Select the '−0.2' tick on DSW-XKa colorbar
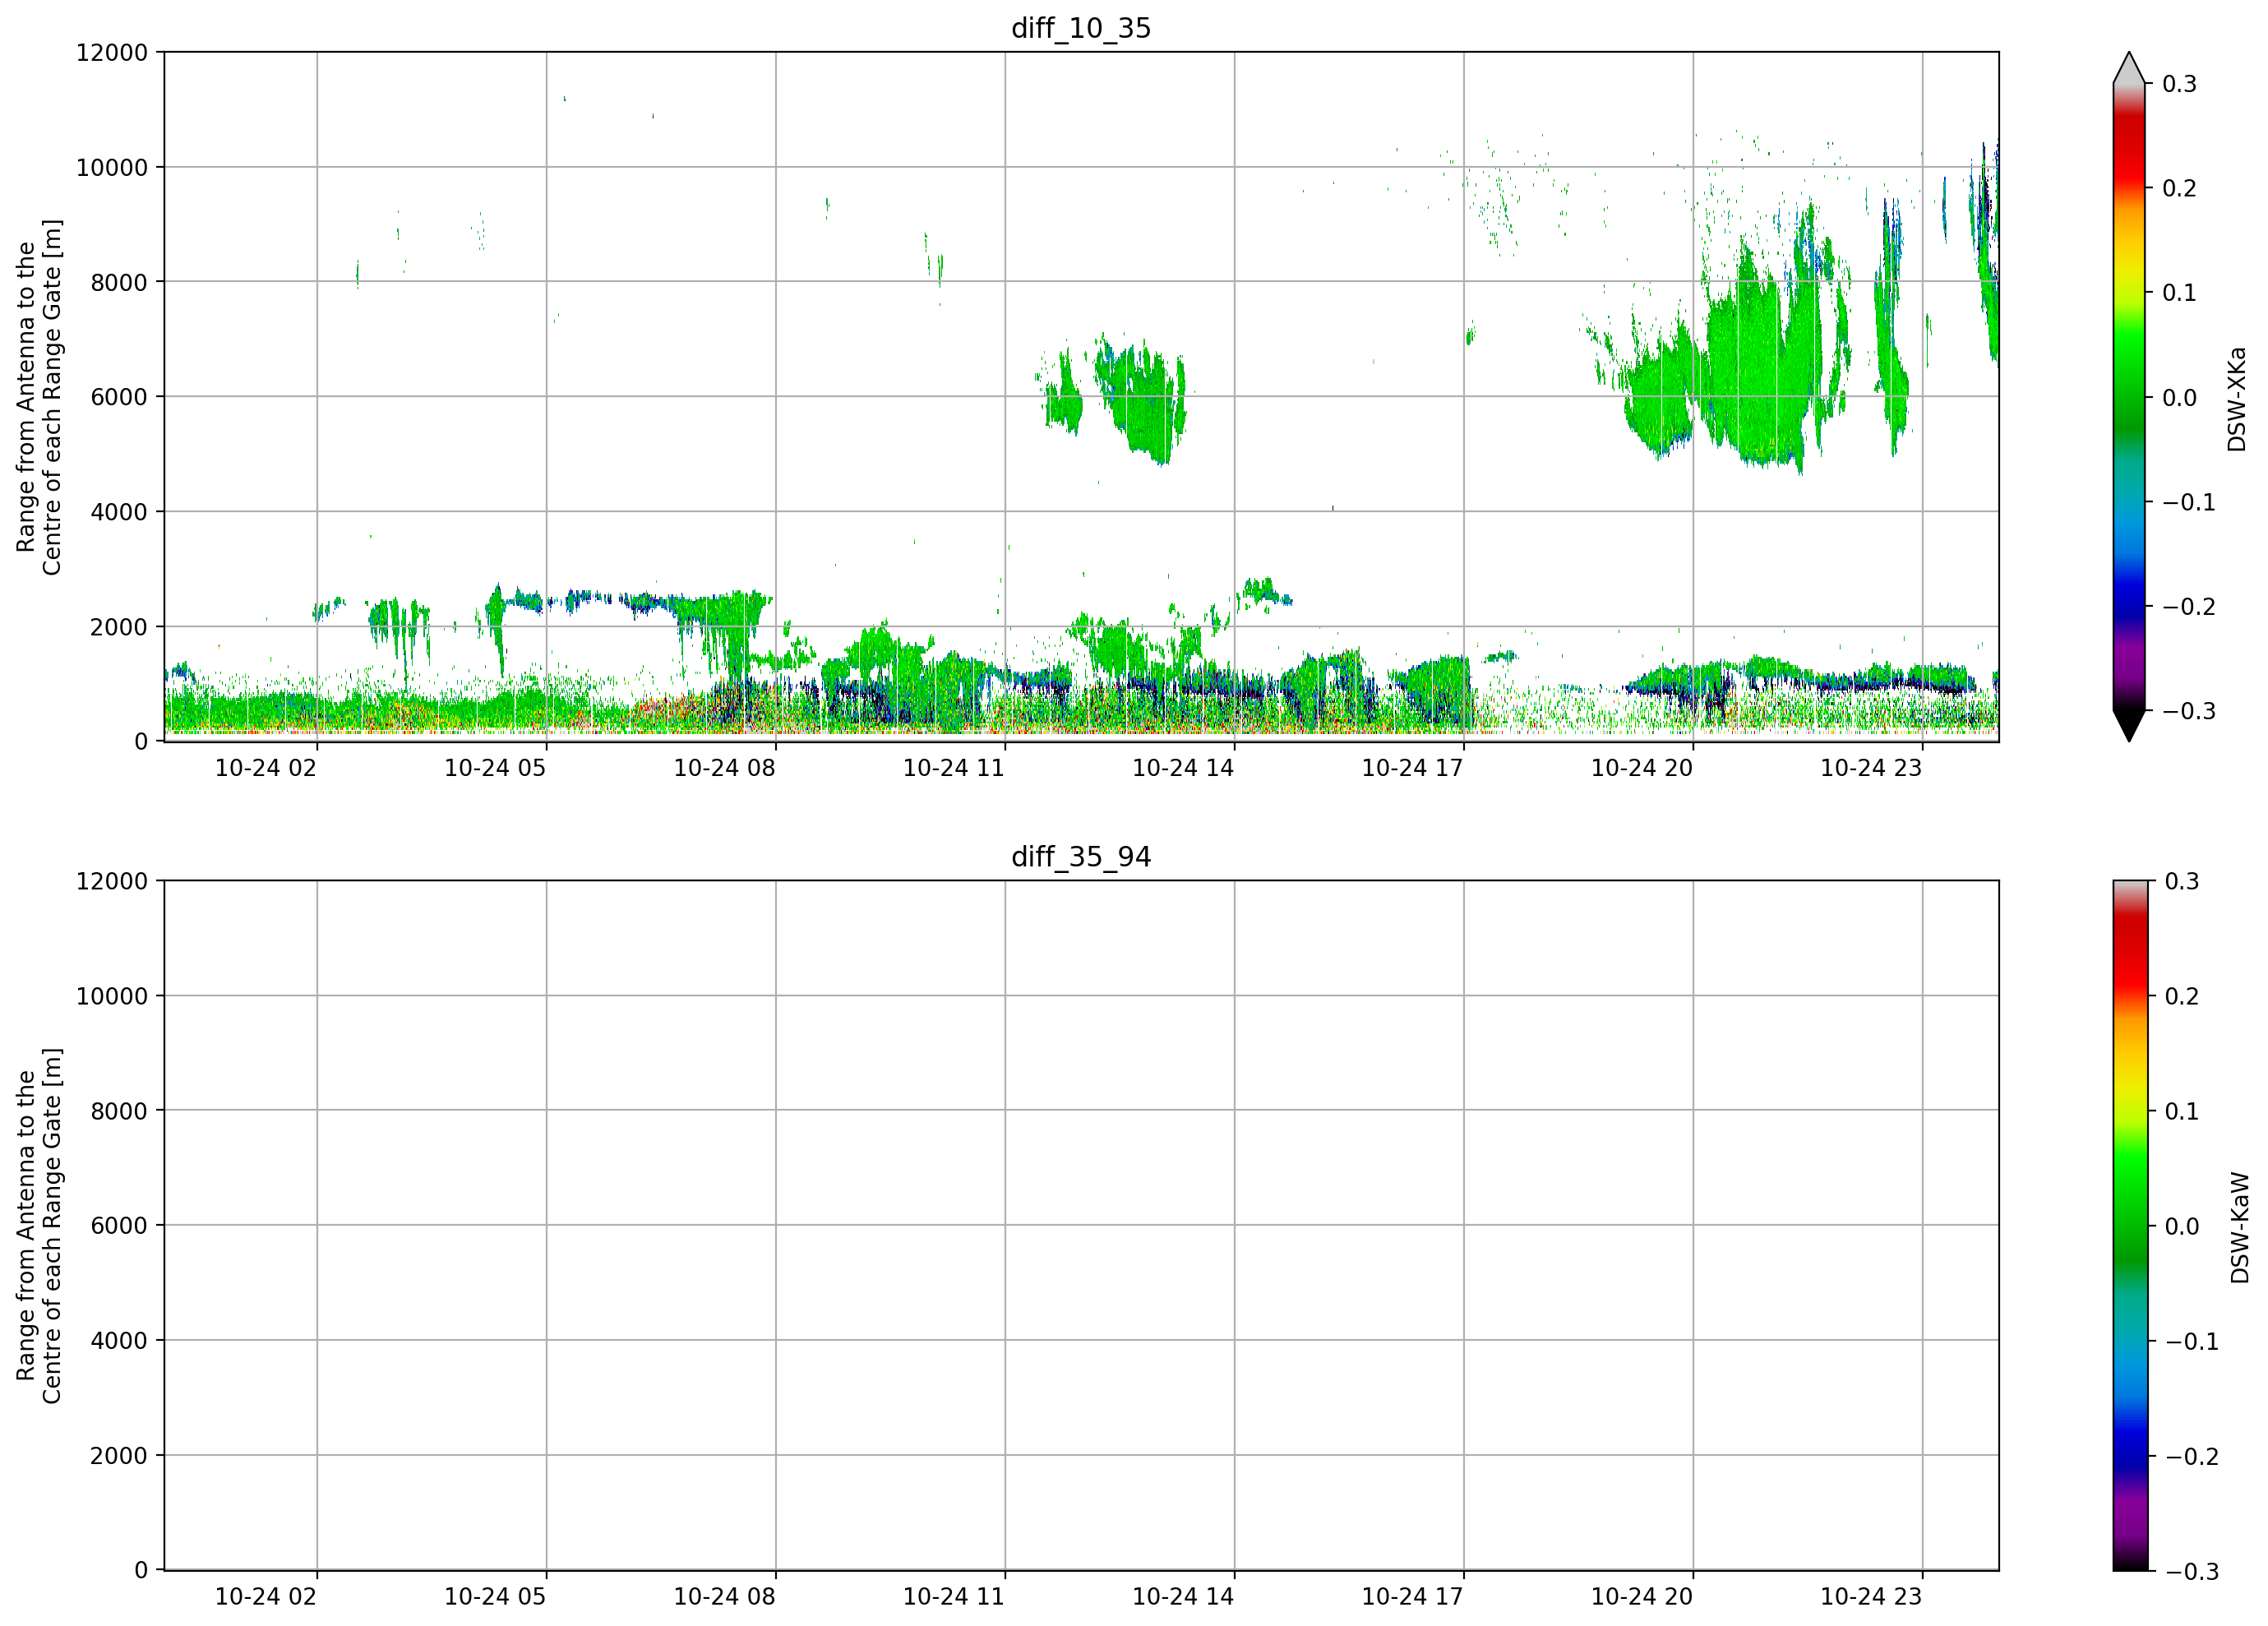Image resolution: width=2268 pixels, height=1626 pixels. [2189, 607]
